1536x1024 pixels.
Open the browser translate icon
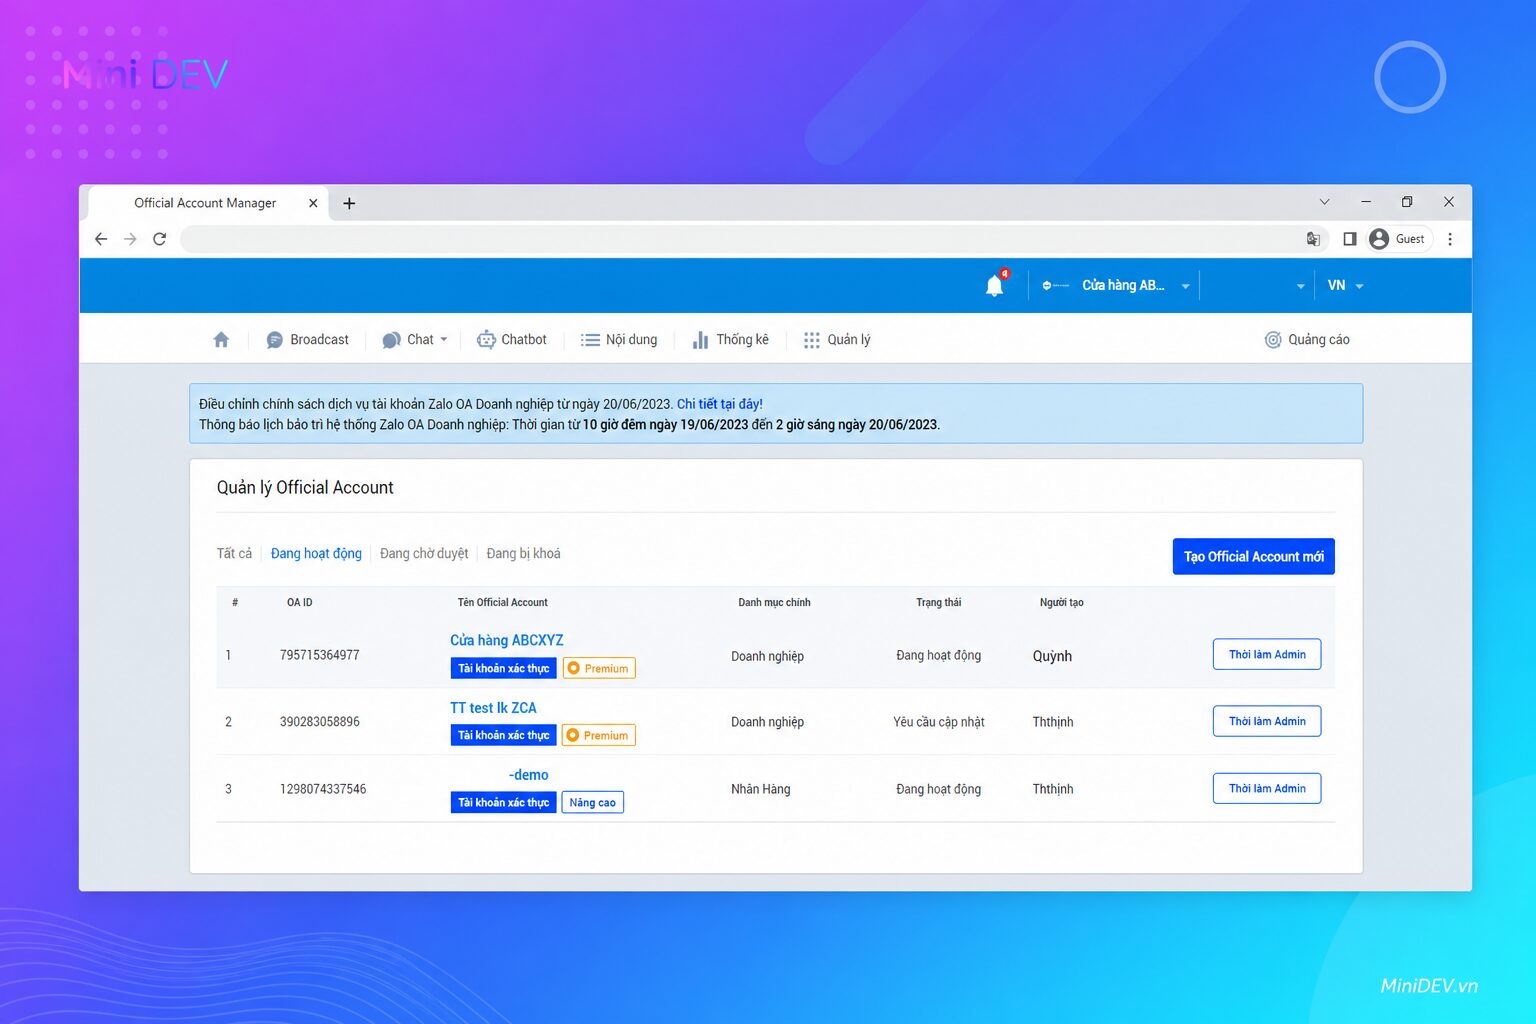tap(1313, 239)
